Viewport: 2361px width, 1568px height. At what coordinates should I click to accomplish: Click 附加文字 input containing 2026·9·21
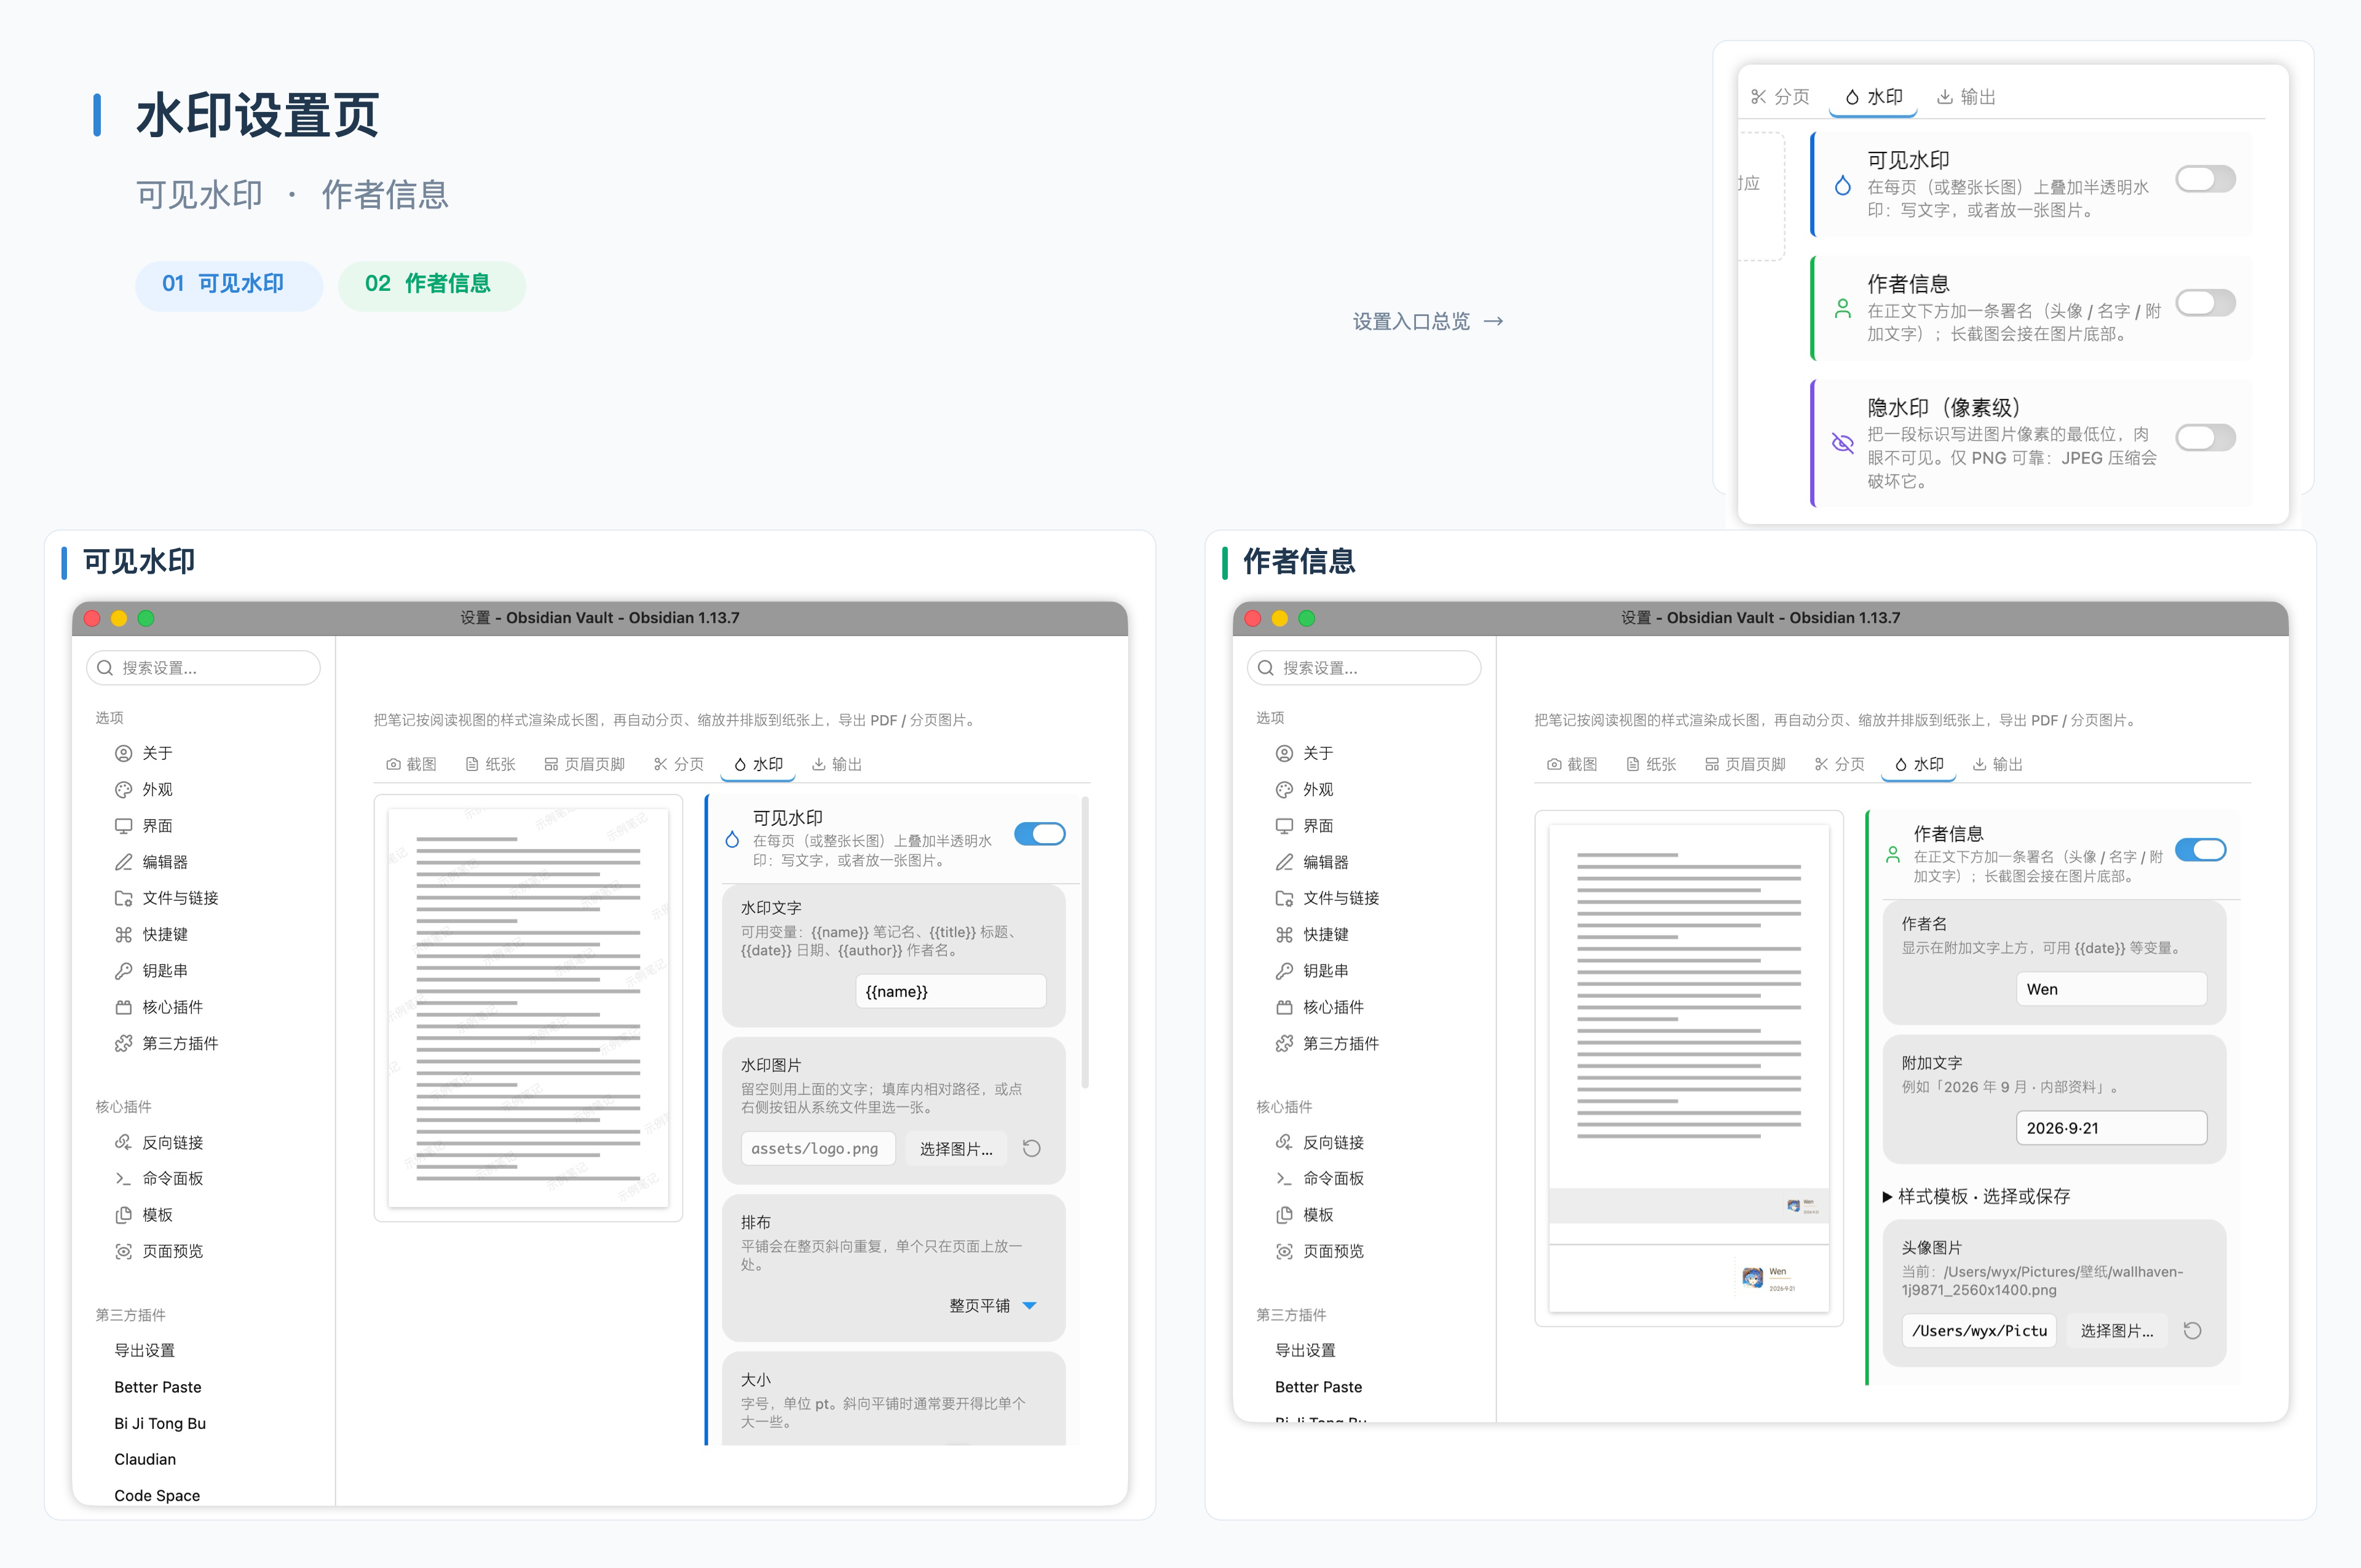[2112, 1128]
